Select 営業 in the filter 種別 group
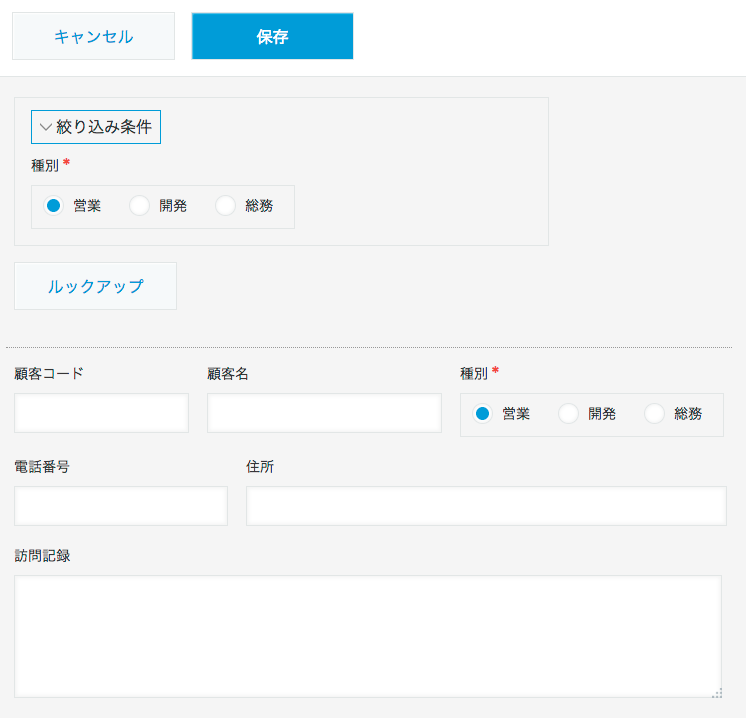746x718 pixels. pos(53,206)
